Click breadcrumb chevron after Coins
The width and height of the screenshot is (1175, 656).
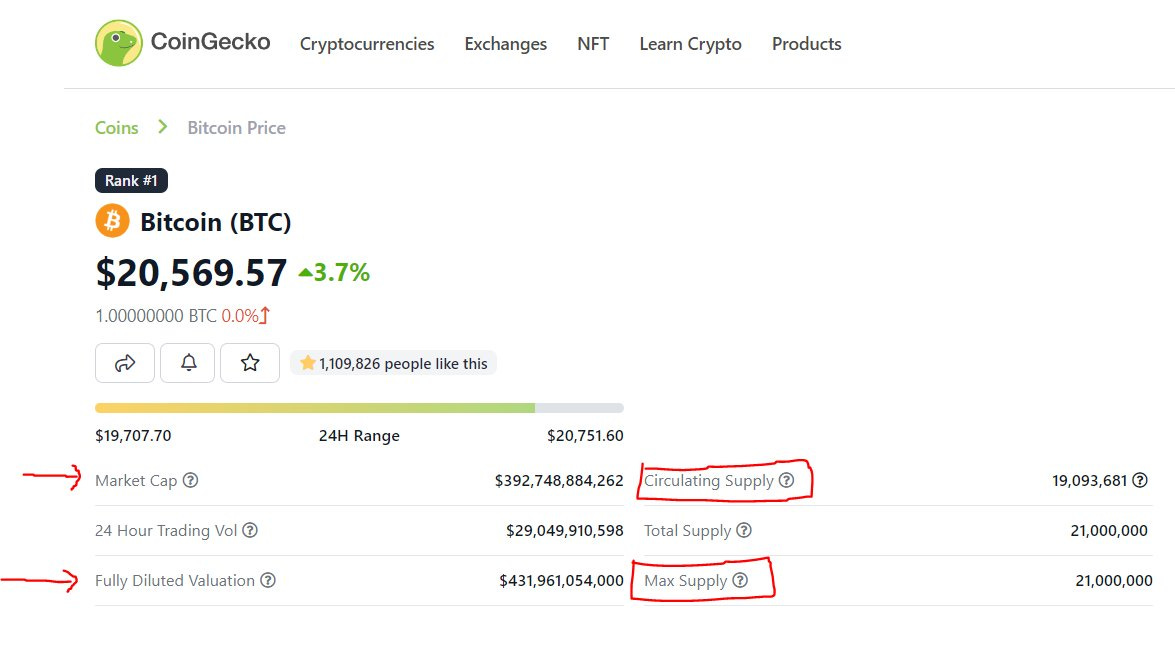163,127
